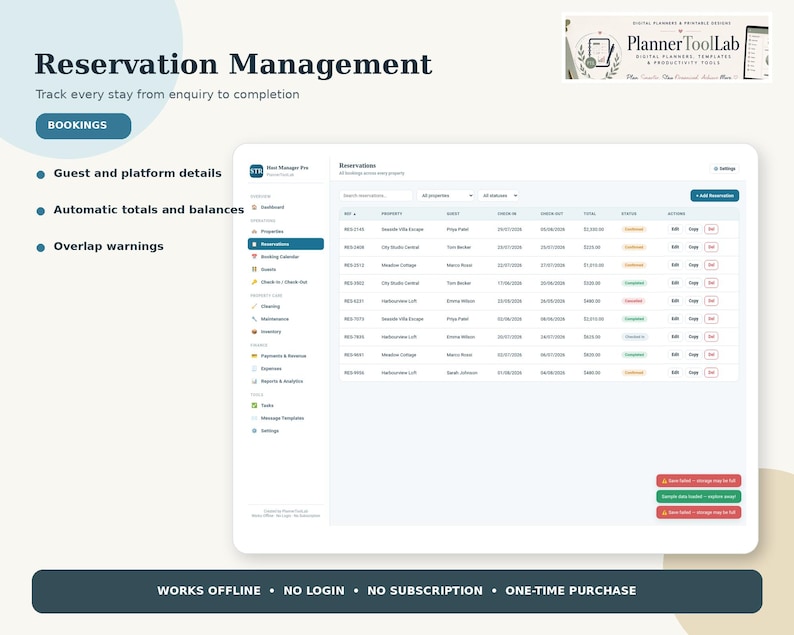This screenshot has width=794, height=635.
Task: Click the GUEST column header
Action: (x=453, y=214)
